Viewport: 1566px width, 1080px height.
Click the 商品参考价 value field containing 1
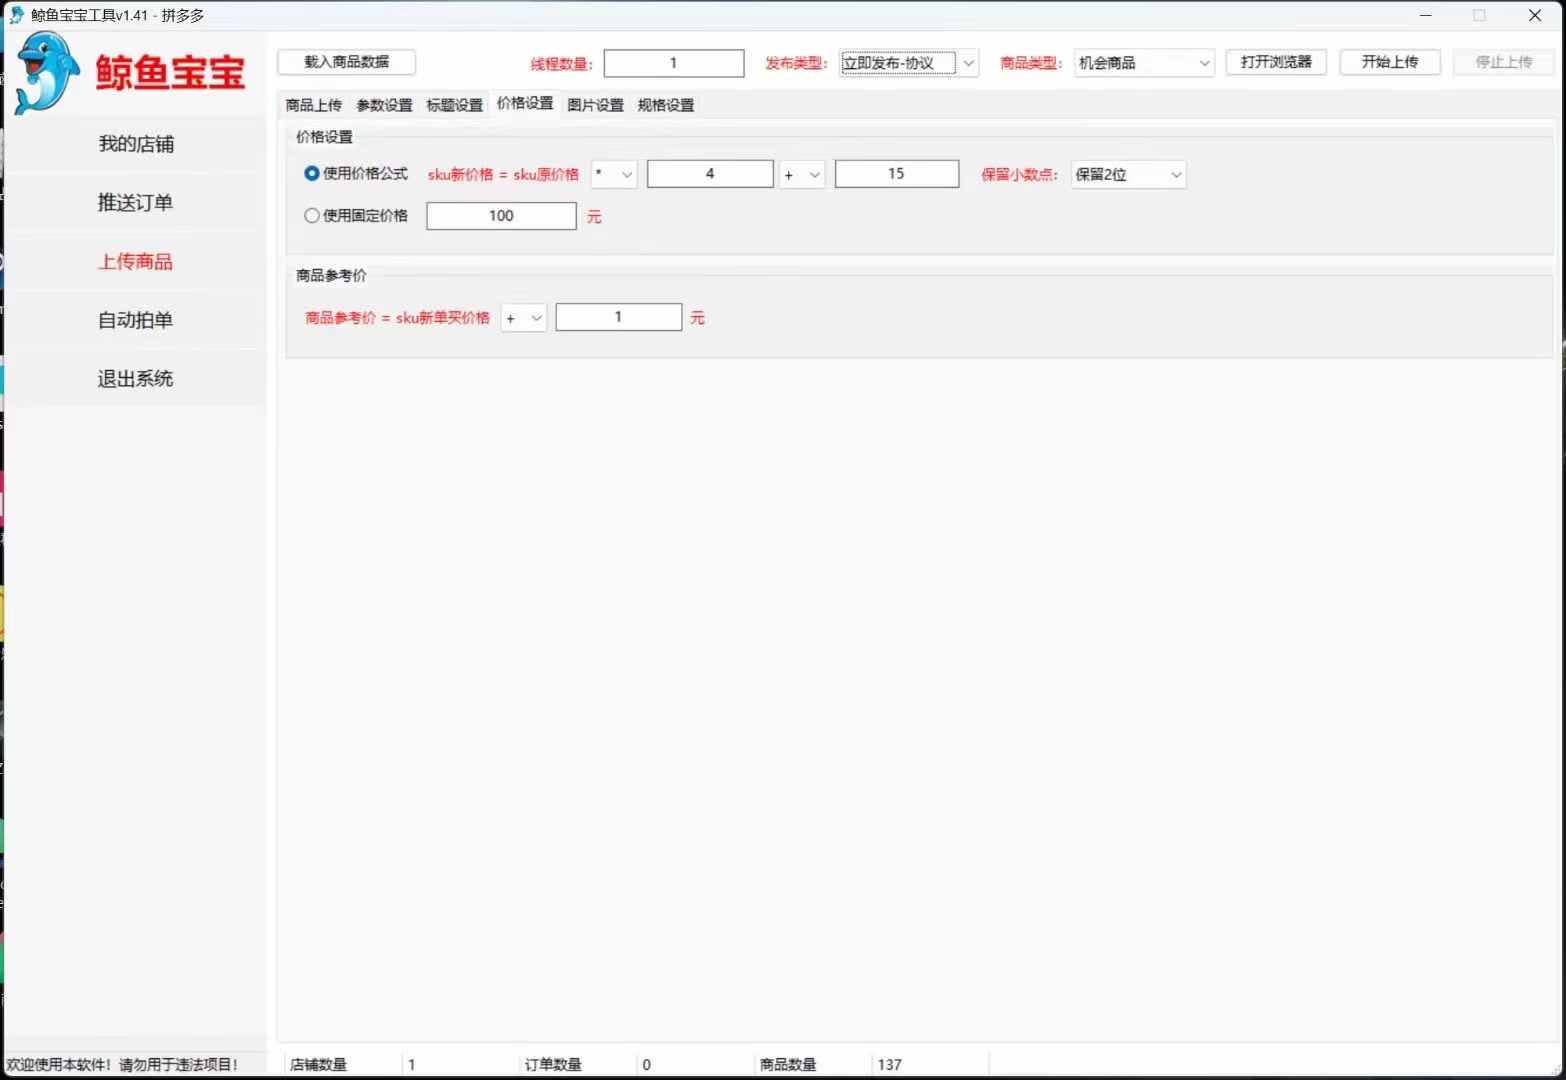point(618,317)
